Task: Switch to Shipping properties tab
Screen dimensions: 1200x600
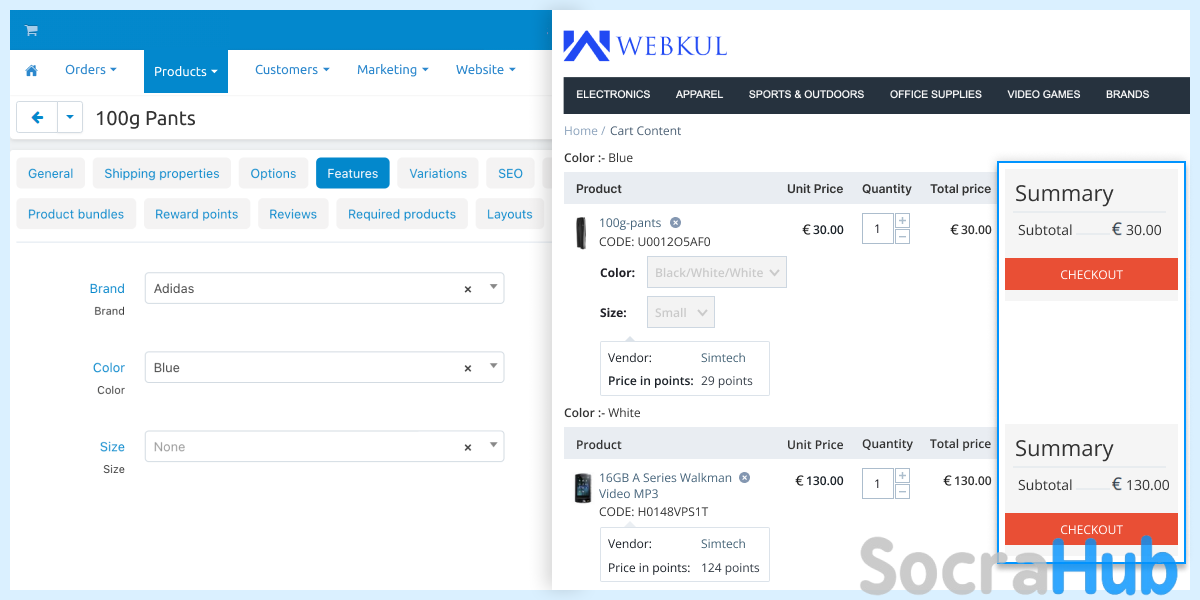Action: (162, 173)
